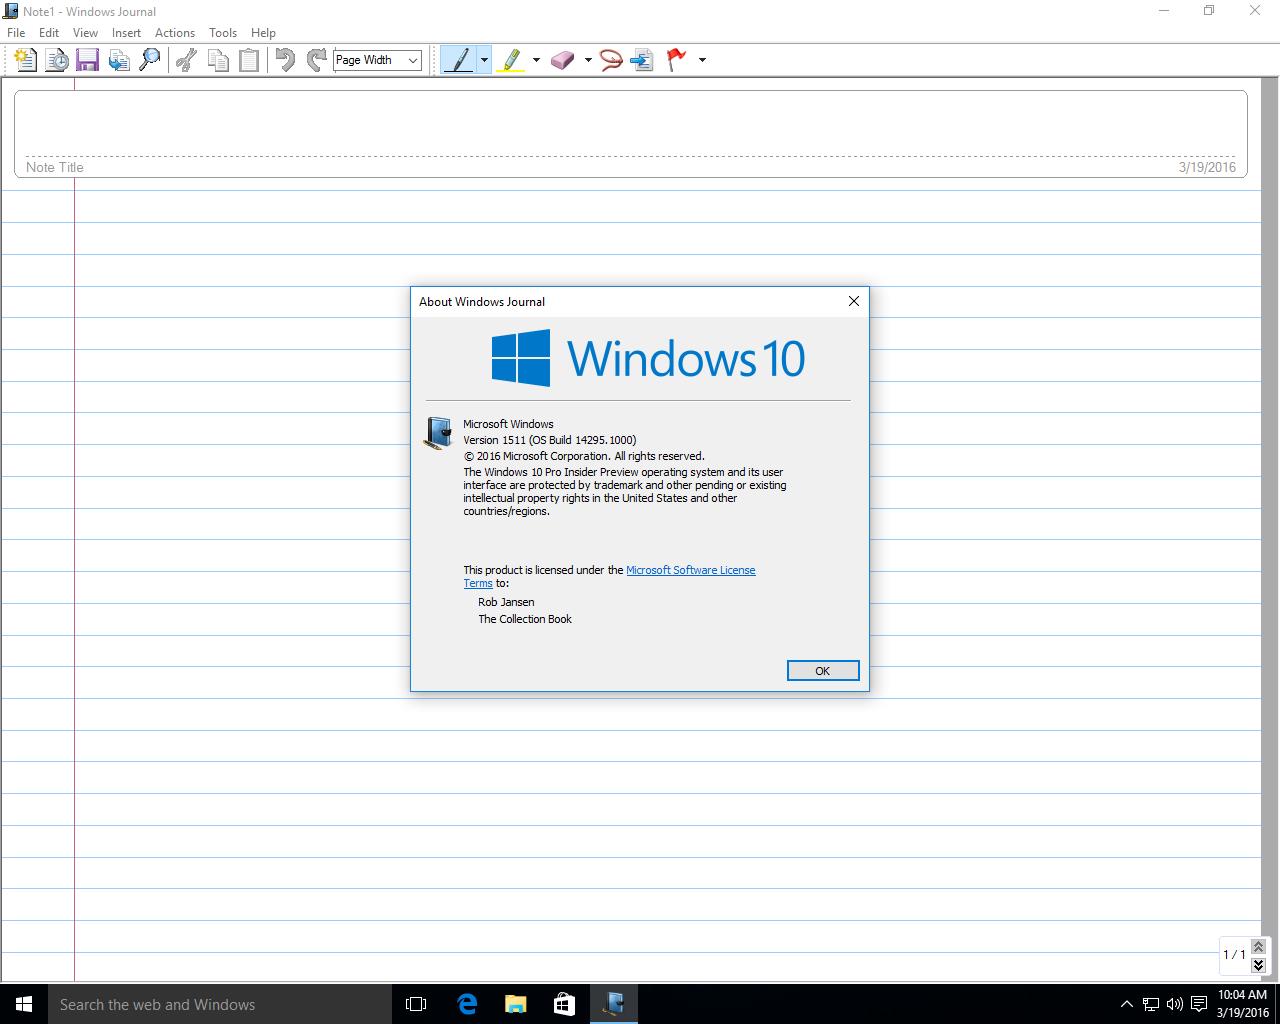Open the Help menu
This screenshot has height=1024, width=1280.
263,33
